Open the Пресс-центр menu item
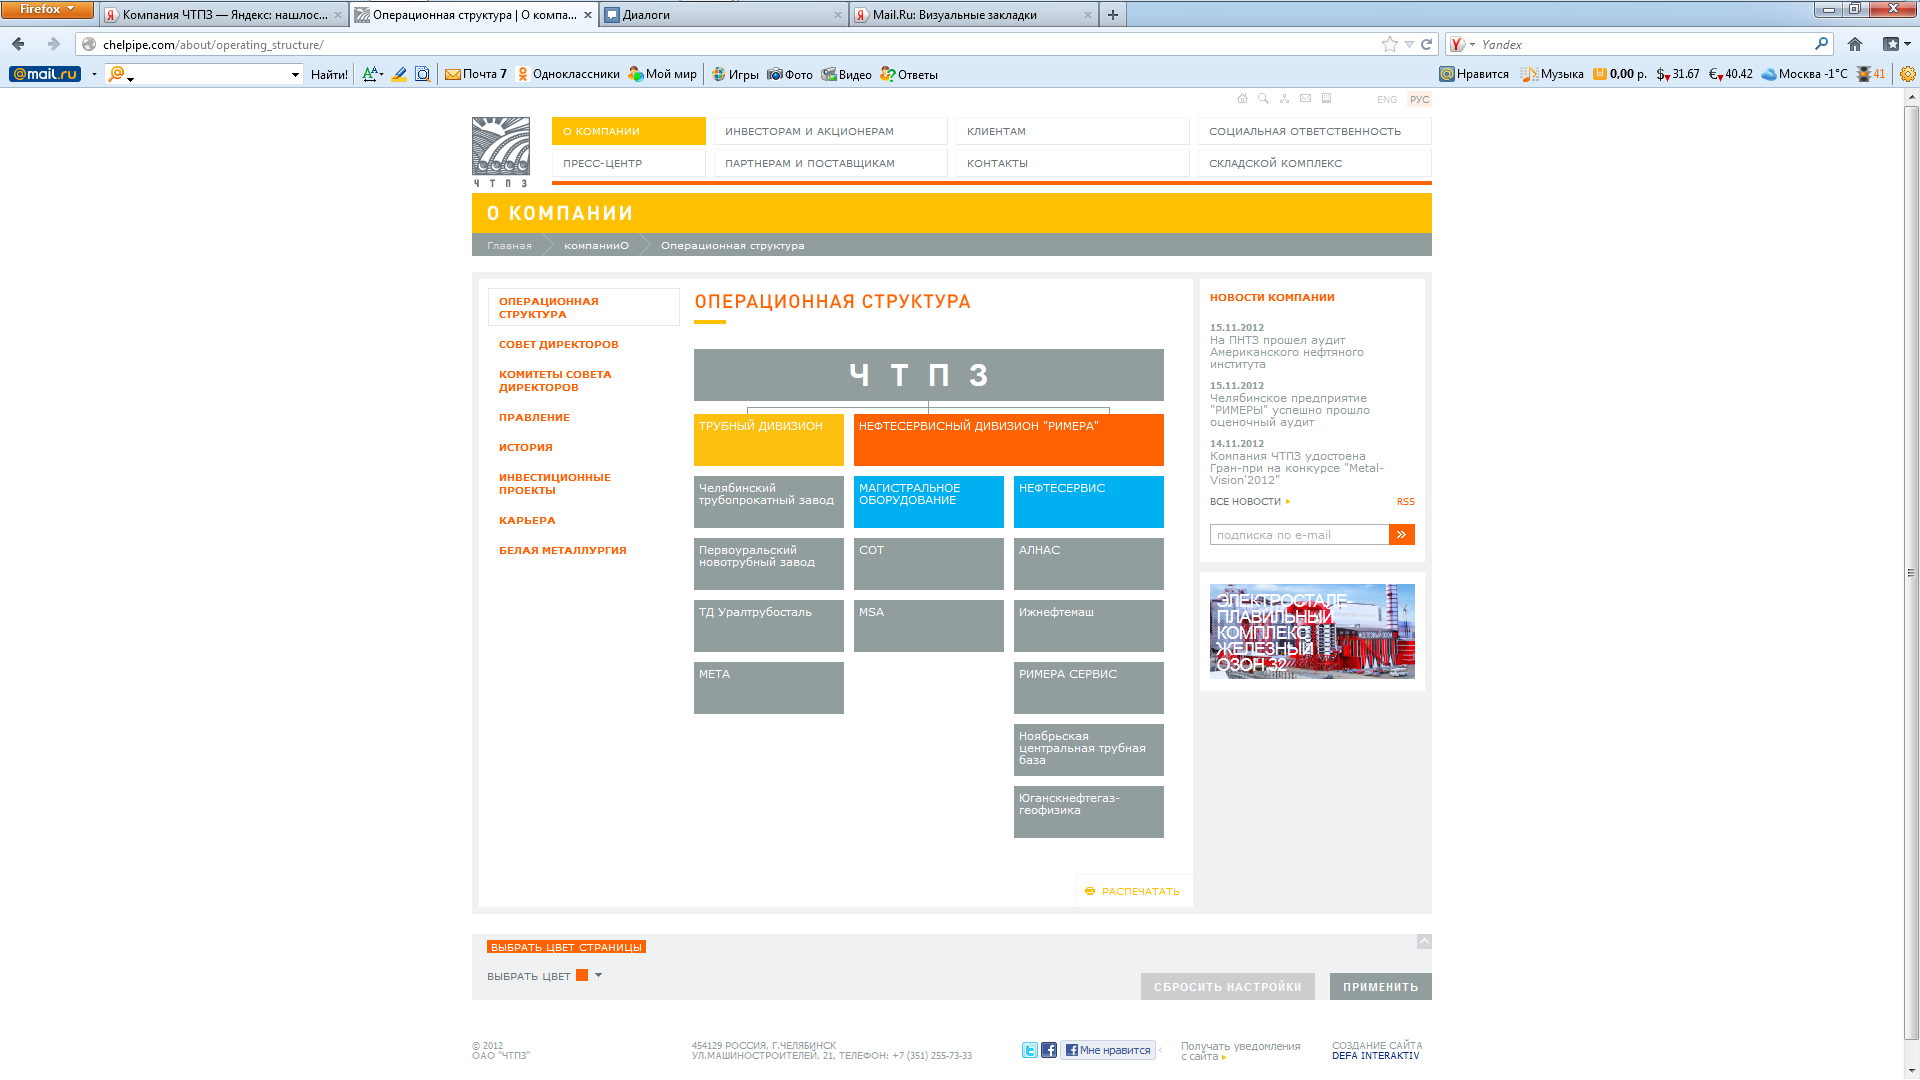 click(628, 163)
